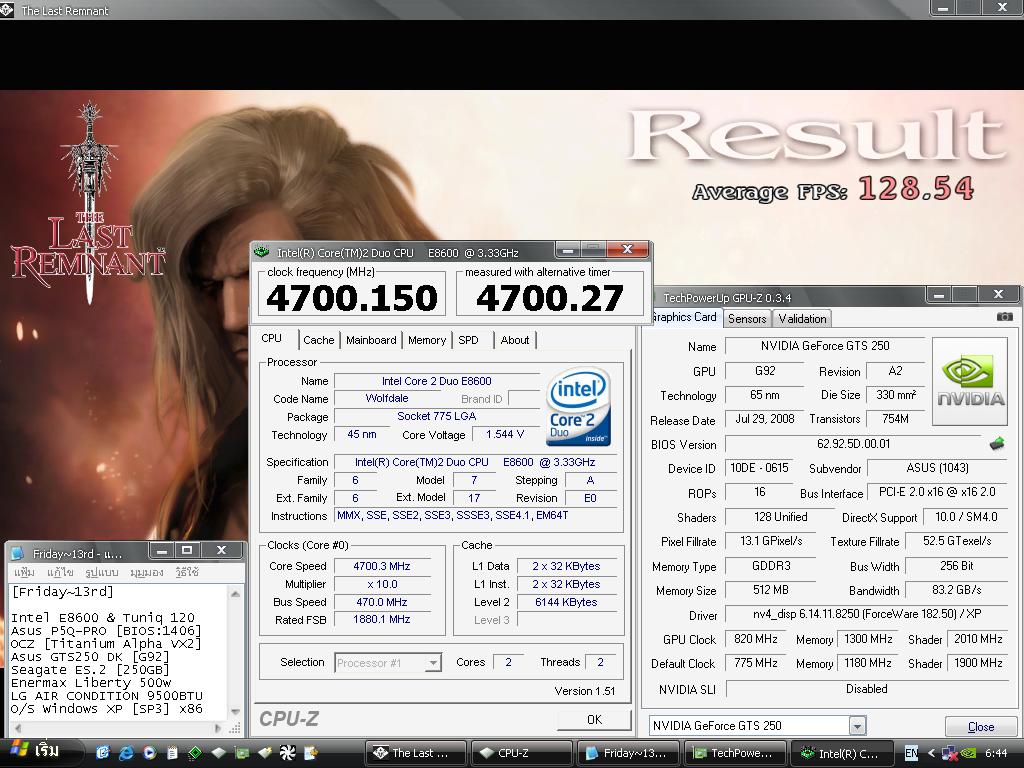Open the NVIDIA GeForce GTS 250 card dropdown
Image resolution: width=1024 pixels, height=768 pixels.
click(x=857, y=726)
